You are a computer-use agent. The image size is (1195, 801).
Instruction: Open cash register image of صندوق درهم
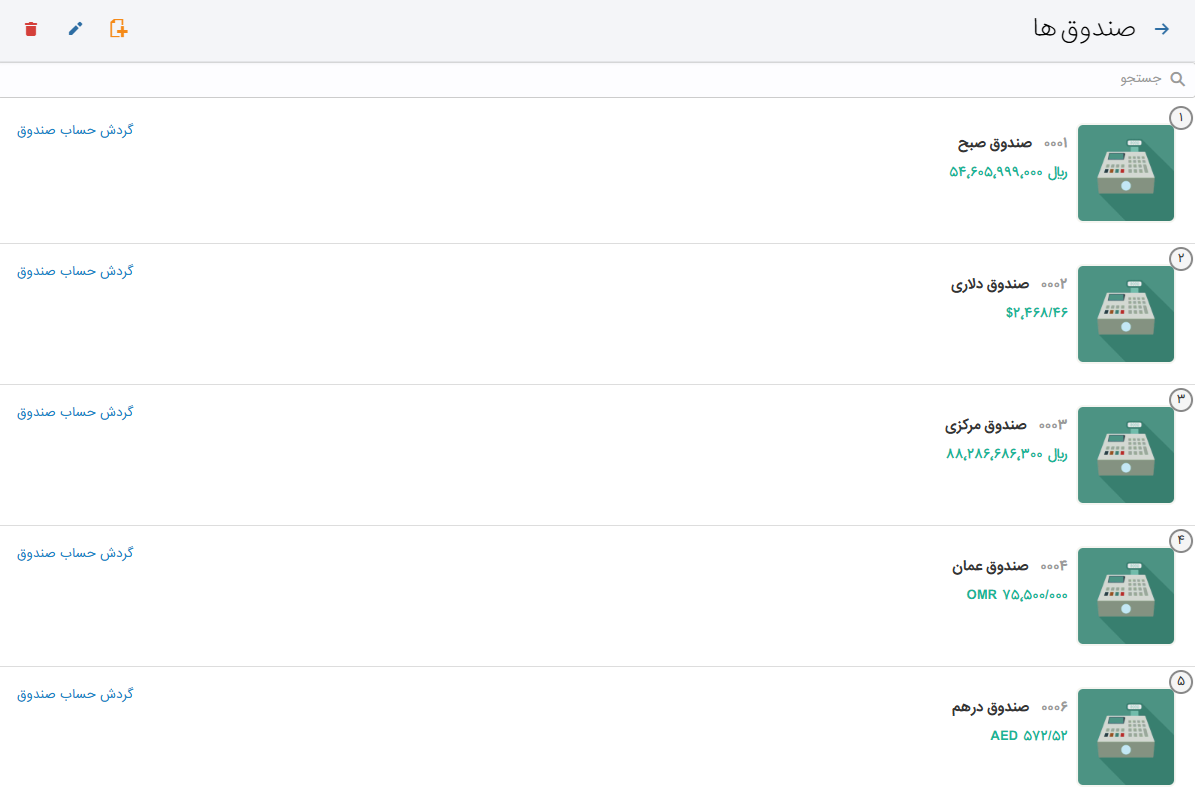1126,737
